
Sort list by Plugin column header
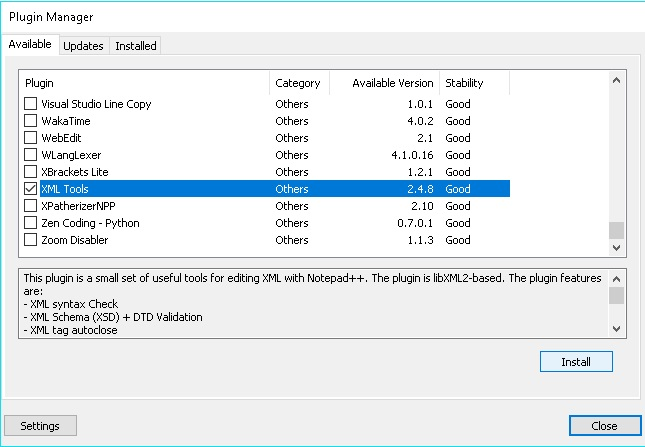point(144,83)
